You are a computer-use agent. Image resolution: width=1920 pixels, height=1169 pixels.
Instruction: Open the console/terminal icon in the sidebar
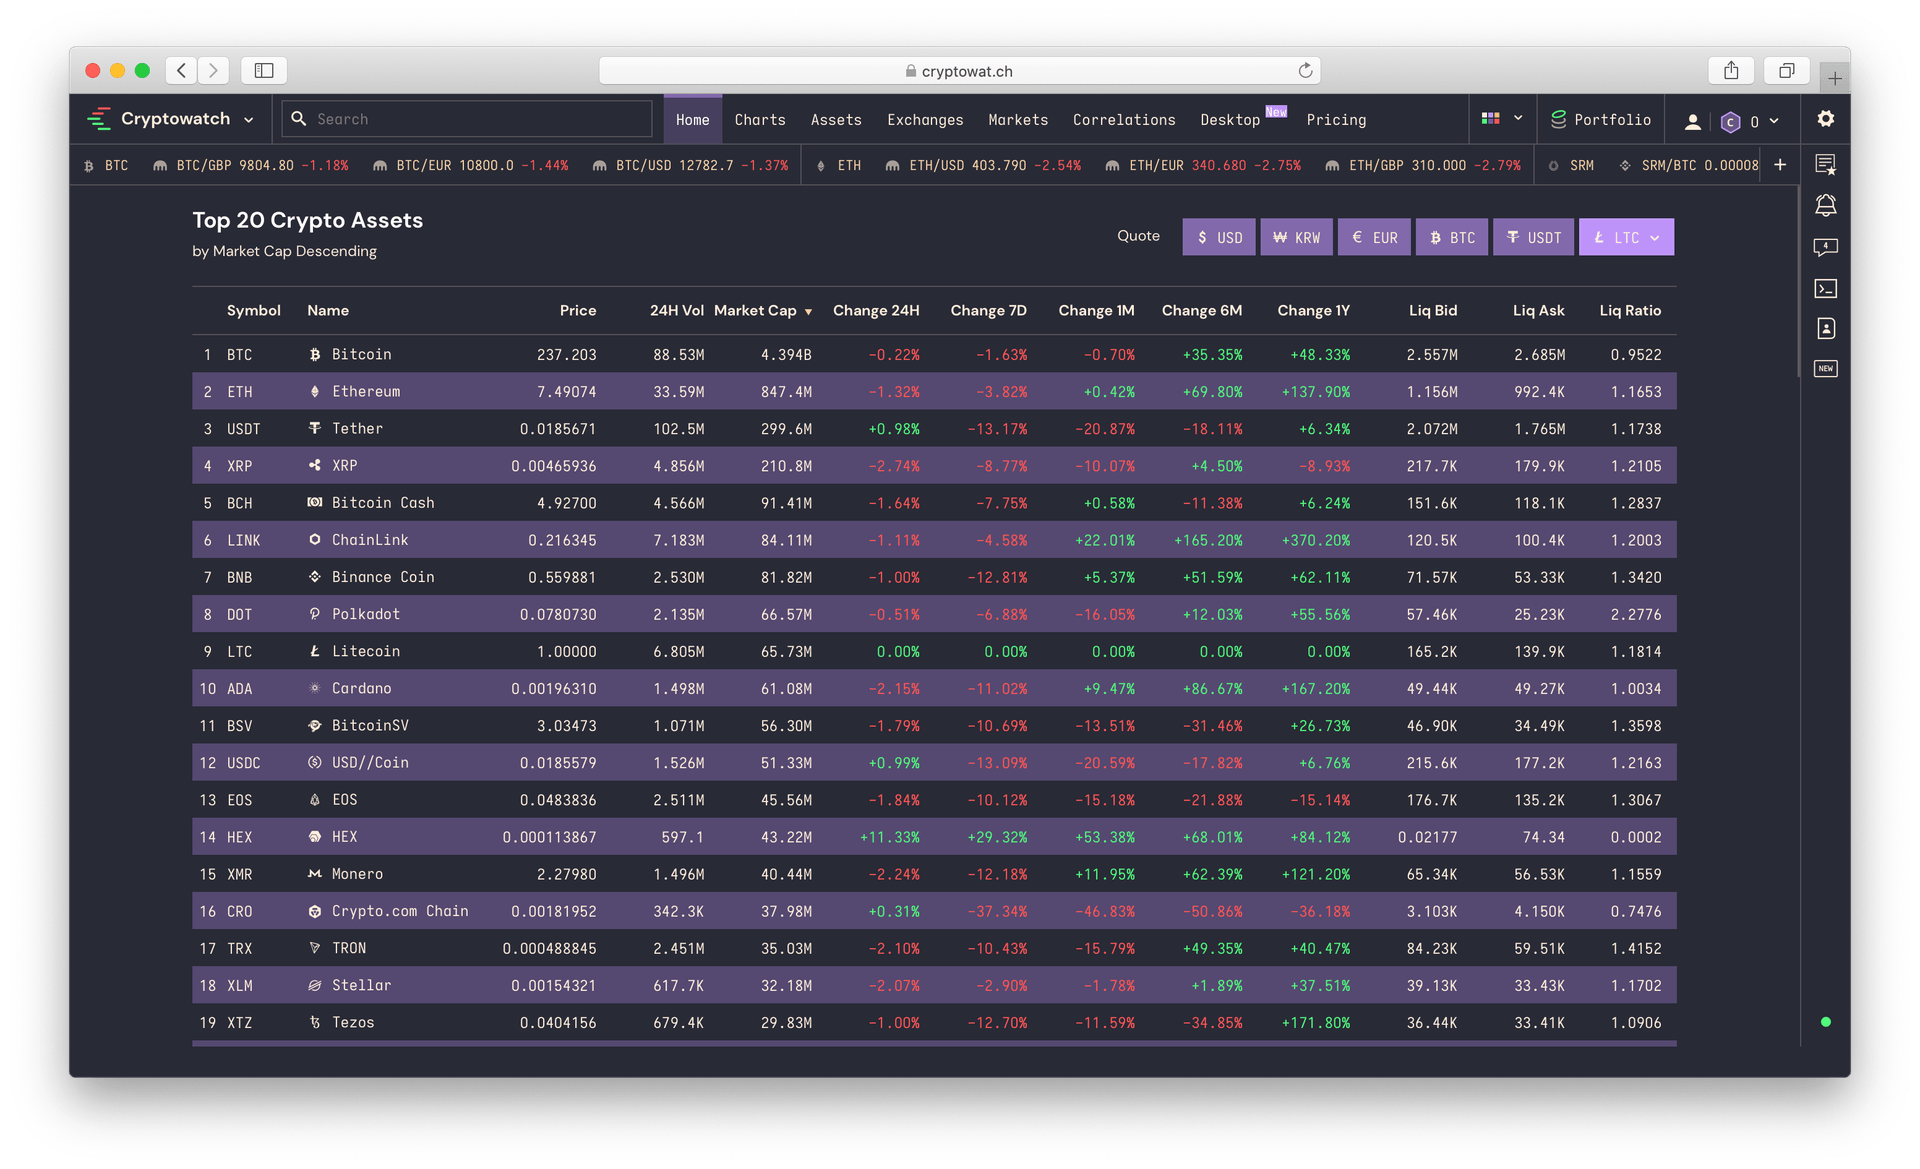(1826, 288)
